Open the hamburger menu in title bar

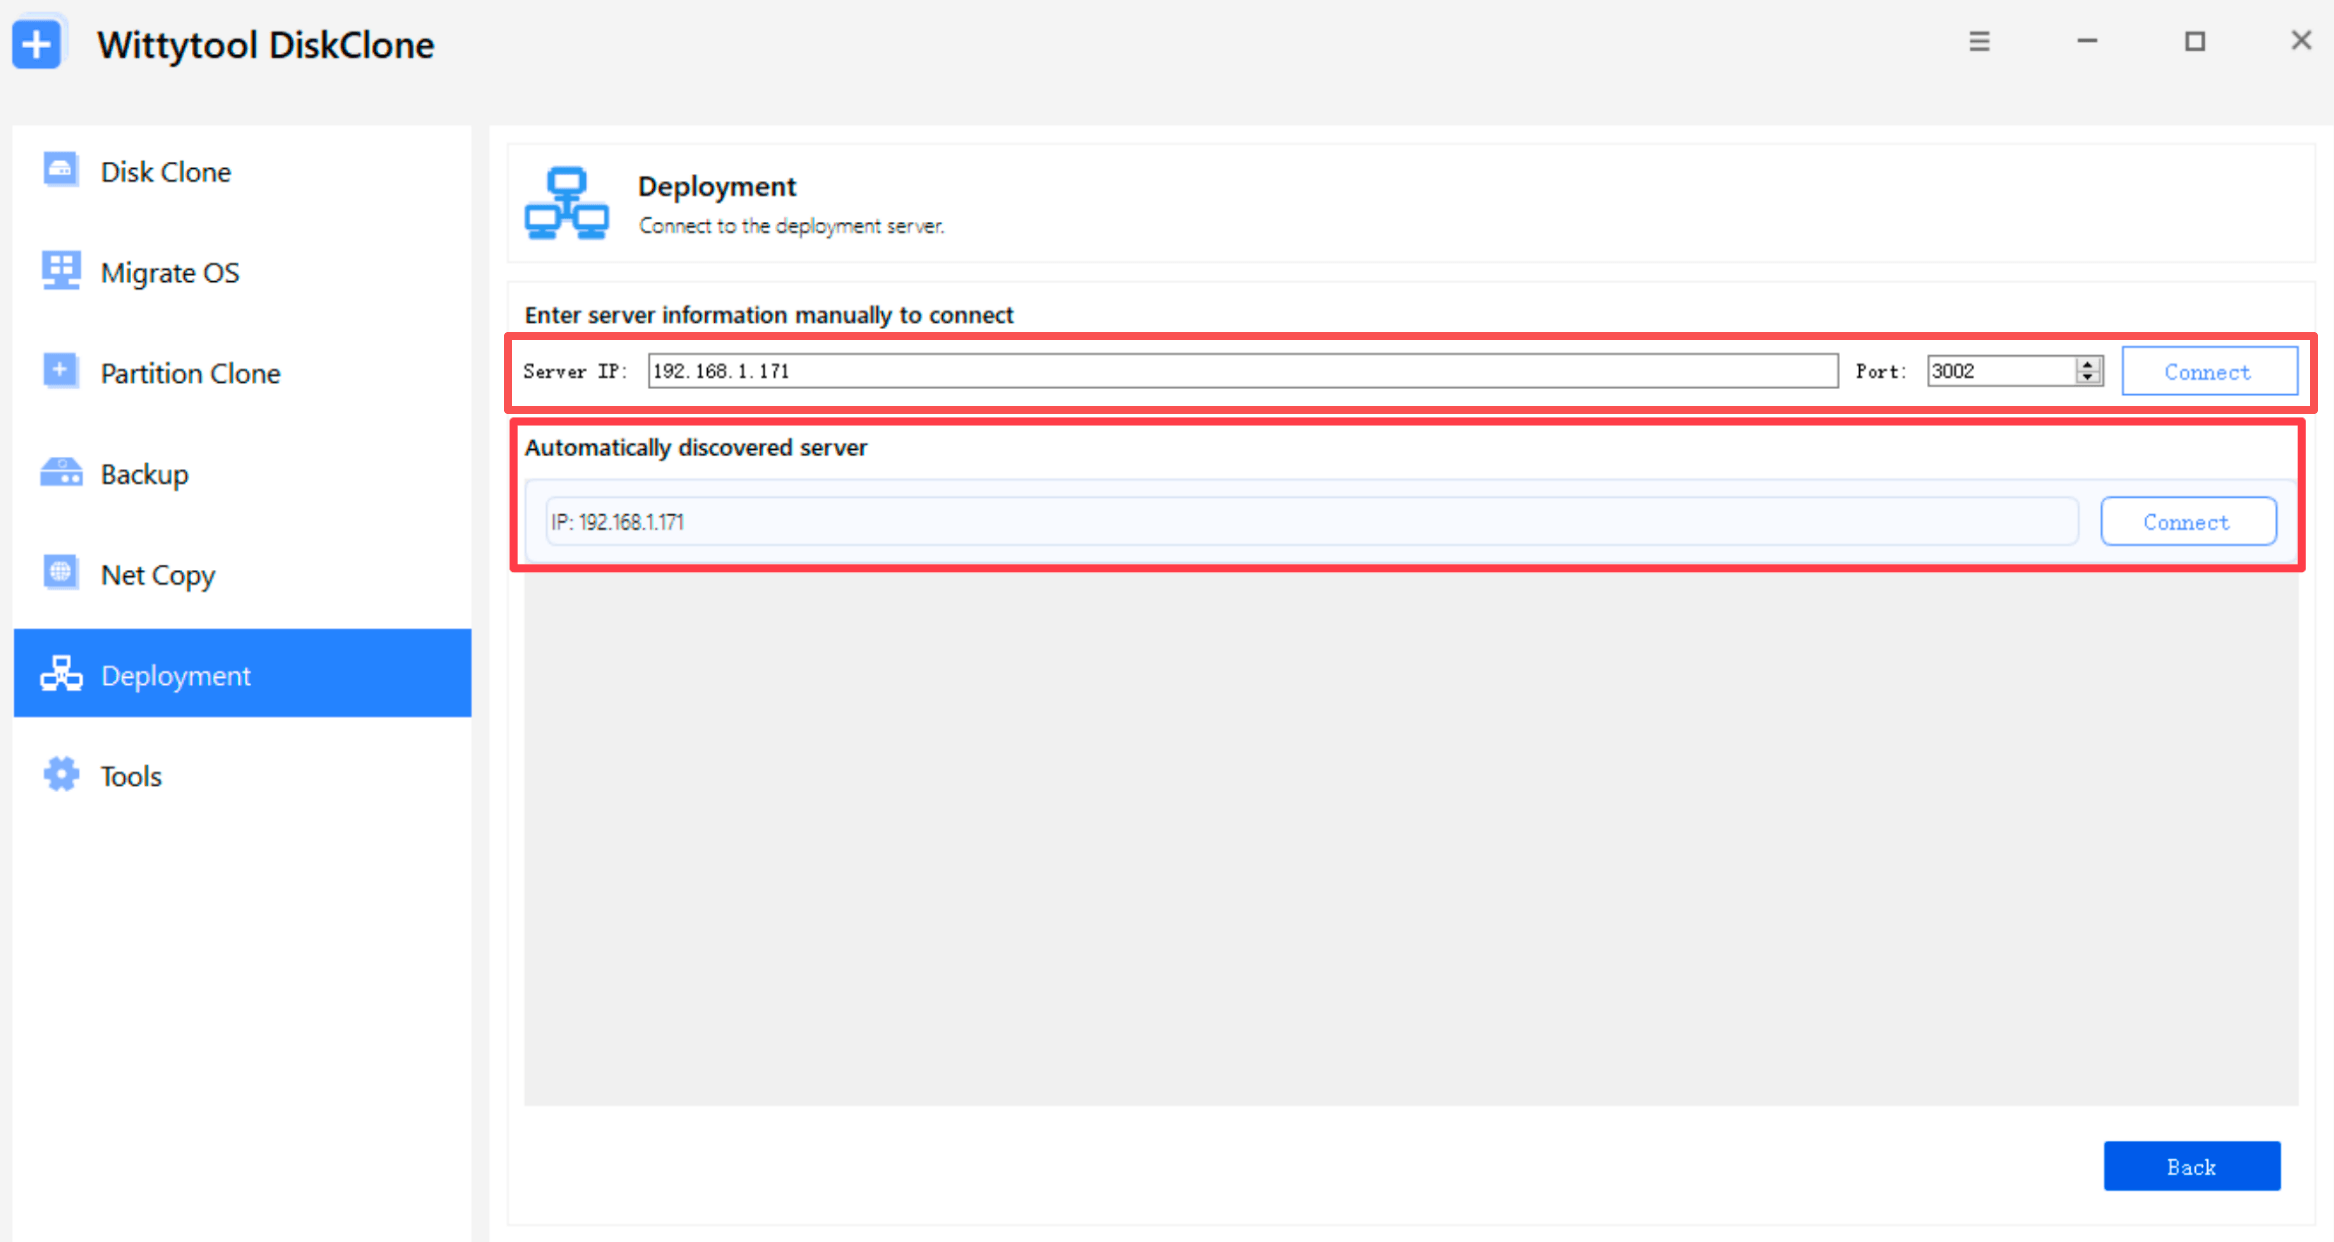[x=1979, y=42]
